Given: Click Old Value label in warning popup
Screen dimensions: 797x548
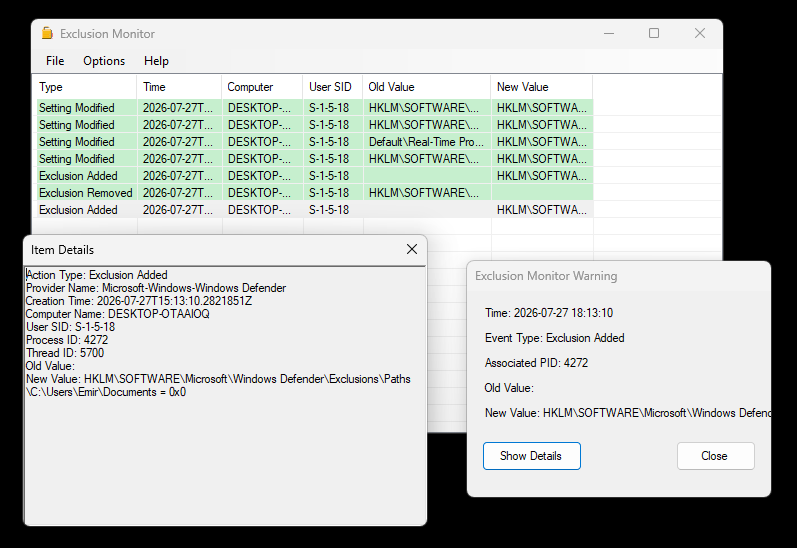Looking at the screenshot, I should pyautogui.click(x=509, y=388).
